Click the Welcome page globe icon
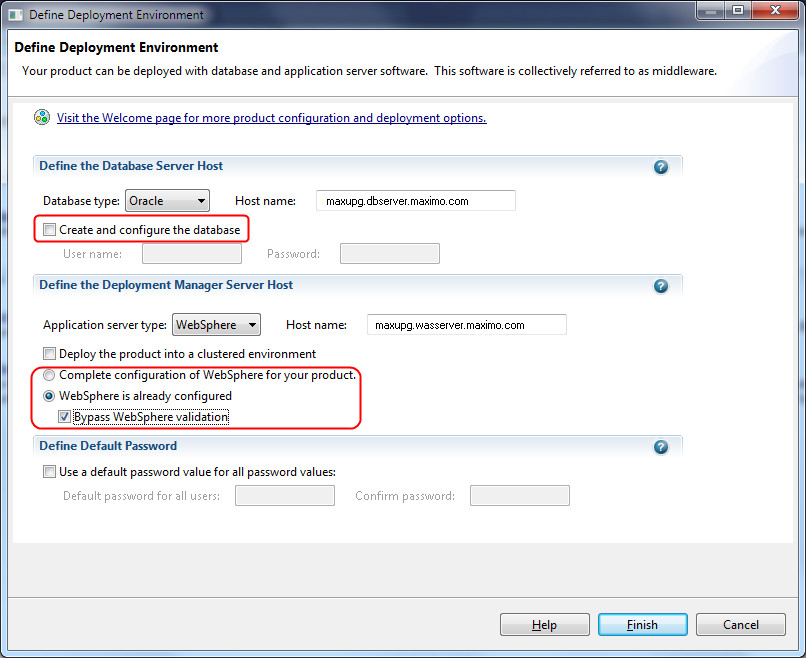This screenshot has height=658, width=806. tap(42, 118)
